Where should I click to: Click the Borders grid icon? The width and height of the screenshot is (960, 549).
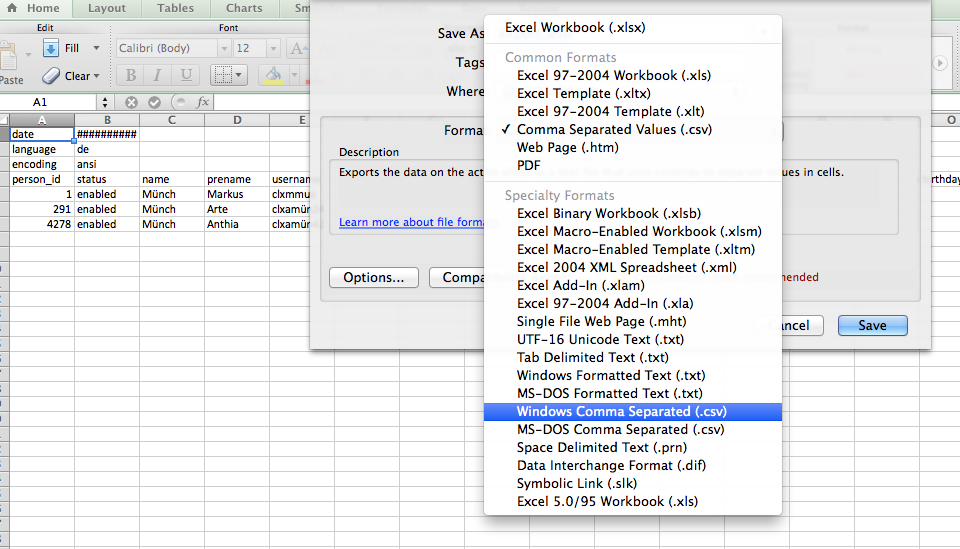tap(224, 76)
